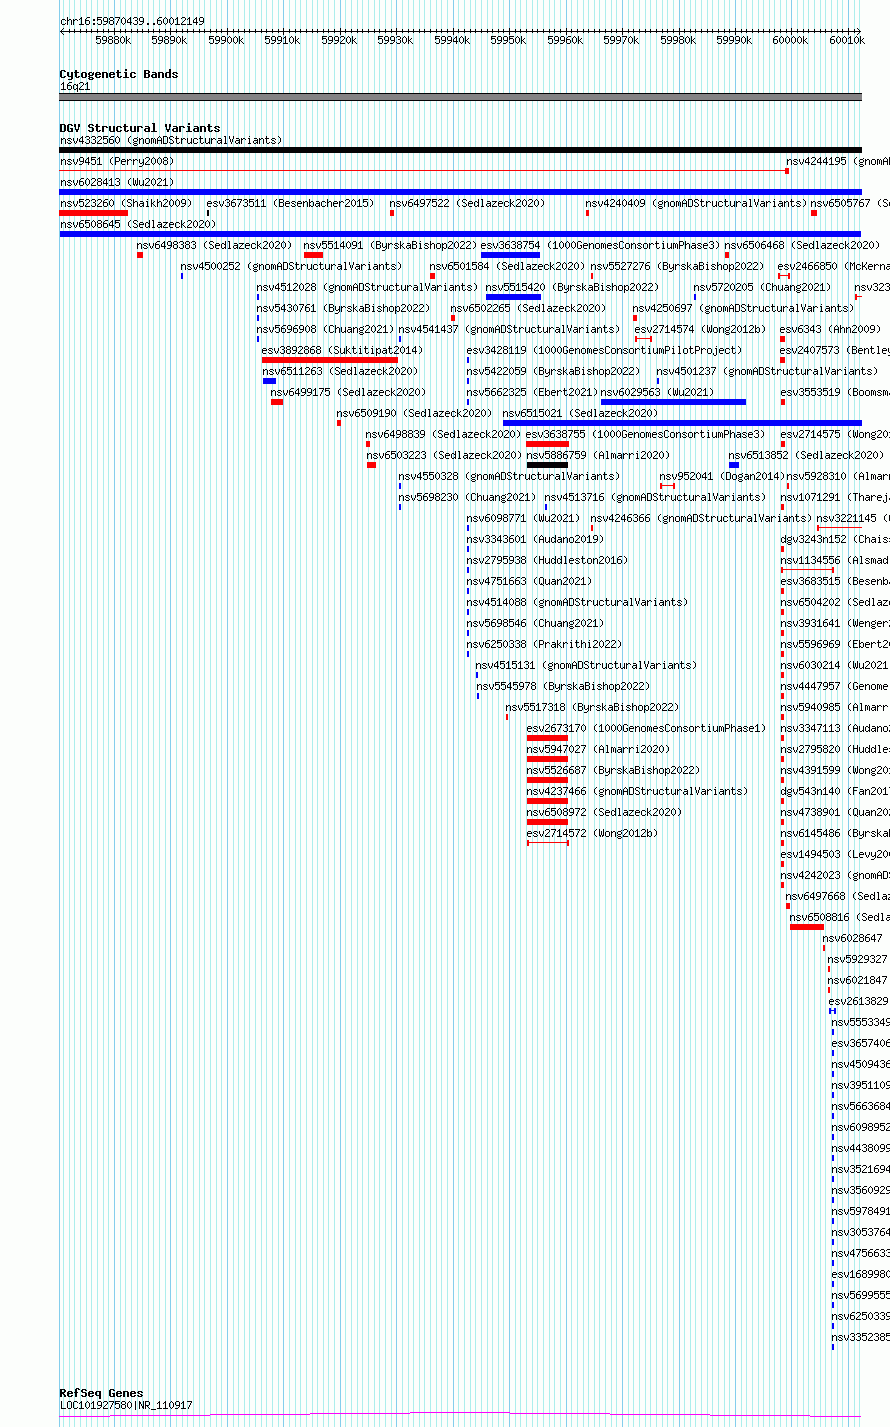This screenshot has width=890, height=1427.
Task: Open variant nsv6508645 (Sedlazeck2020)
Action: [138, 224]
